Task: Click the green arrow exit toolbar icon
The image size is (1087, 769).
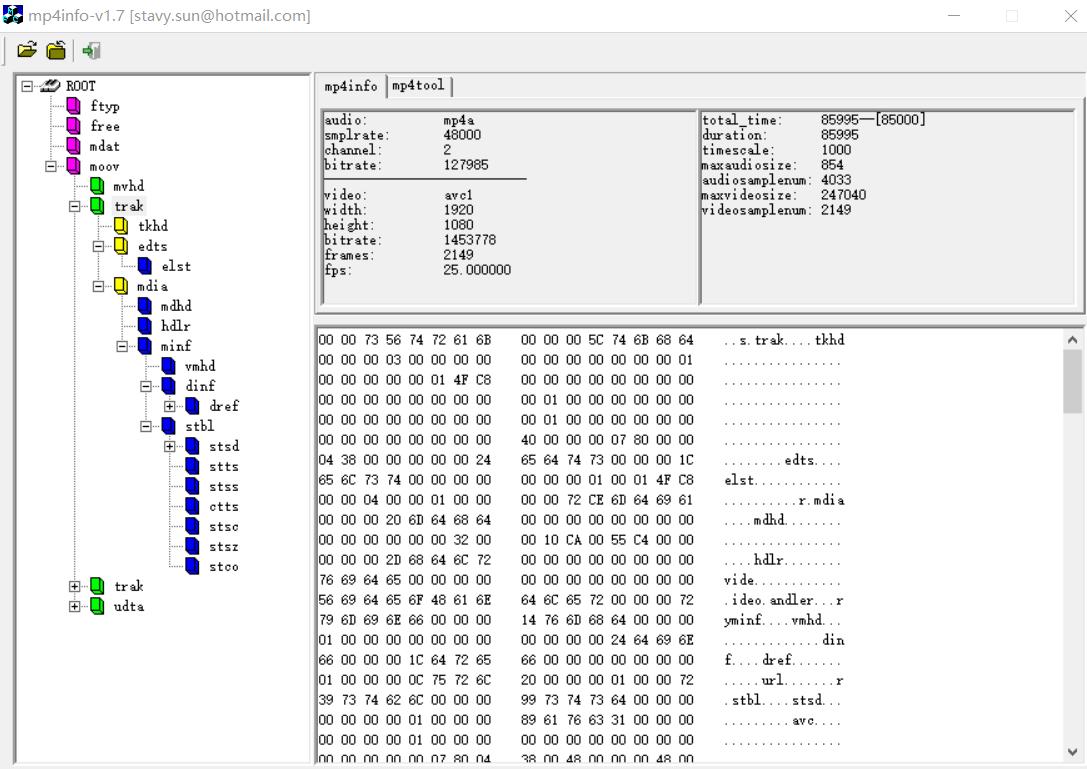Action: coord(92,50)
